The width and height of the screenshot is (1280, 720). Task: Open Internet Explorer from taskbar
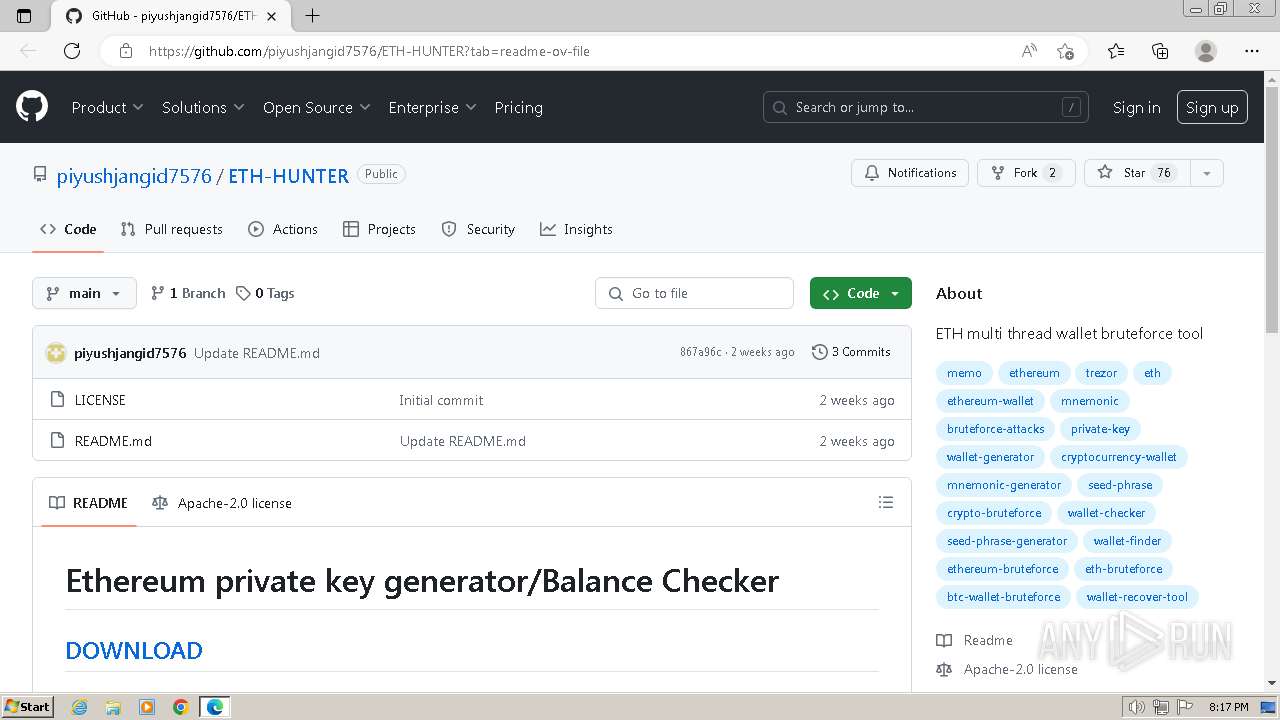pyautogui.click(x=79, y=707)
